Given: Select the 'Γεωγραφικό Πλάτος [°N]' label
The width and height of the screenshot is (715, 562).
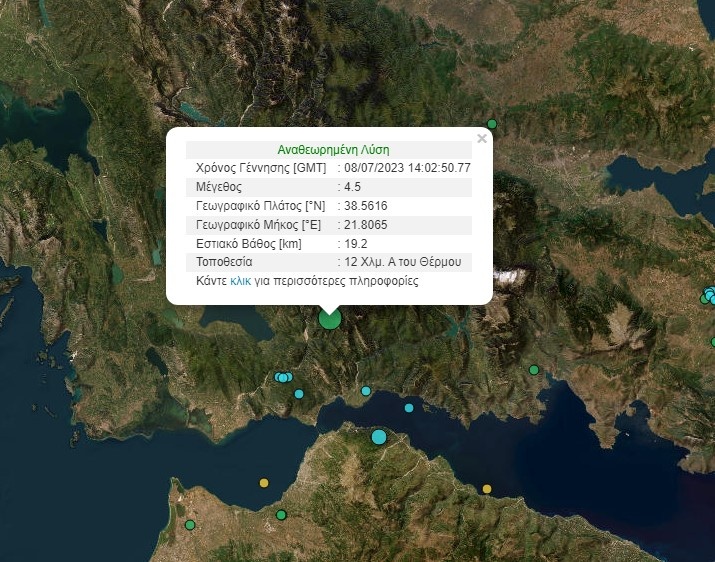Looking at the screenshot, I should (x=260, y=206).
